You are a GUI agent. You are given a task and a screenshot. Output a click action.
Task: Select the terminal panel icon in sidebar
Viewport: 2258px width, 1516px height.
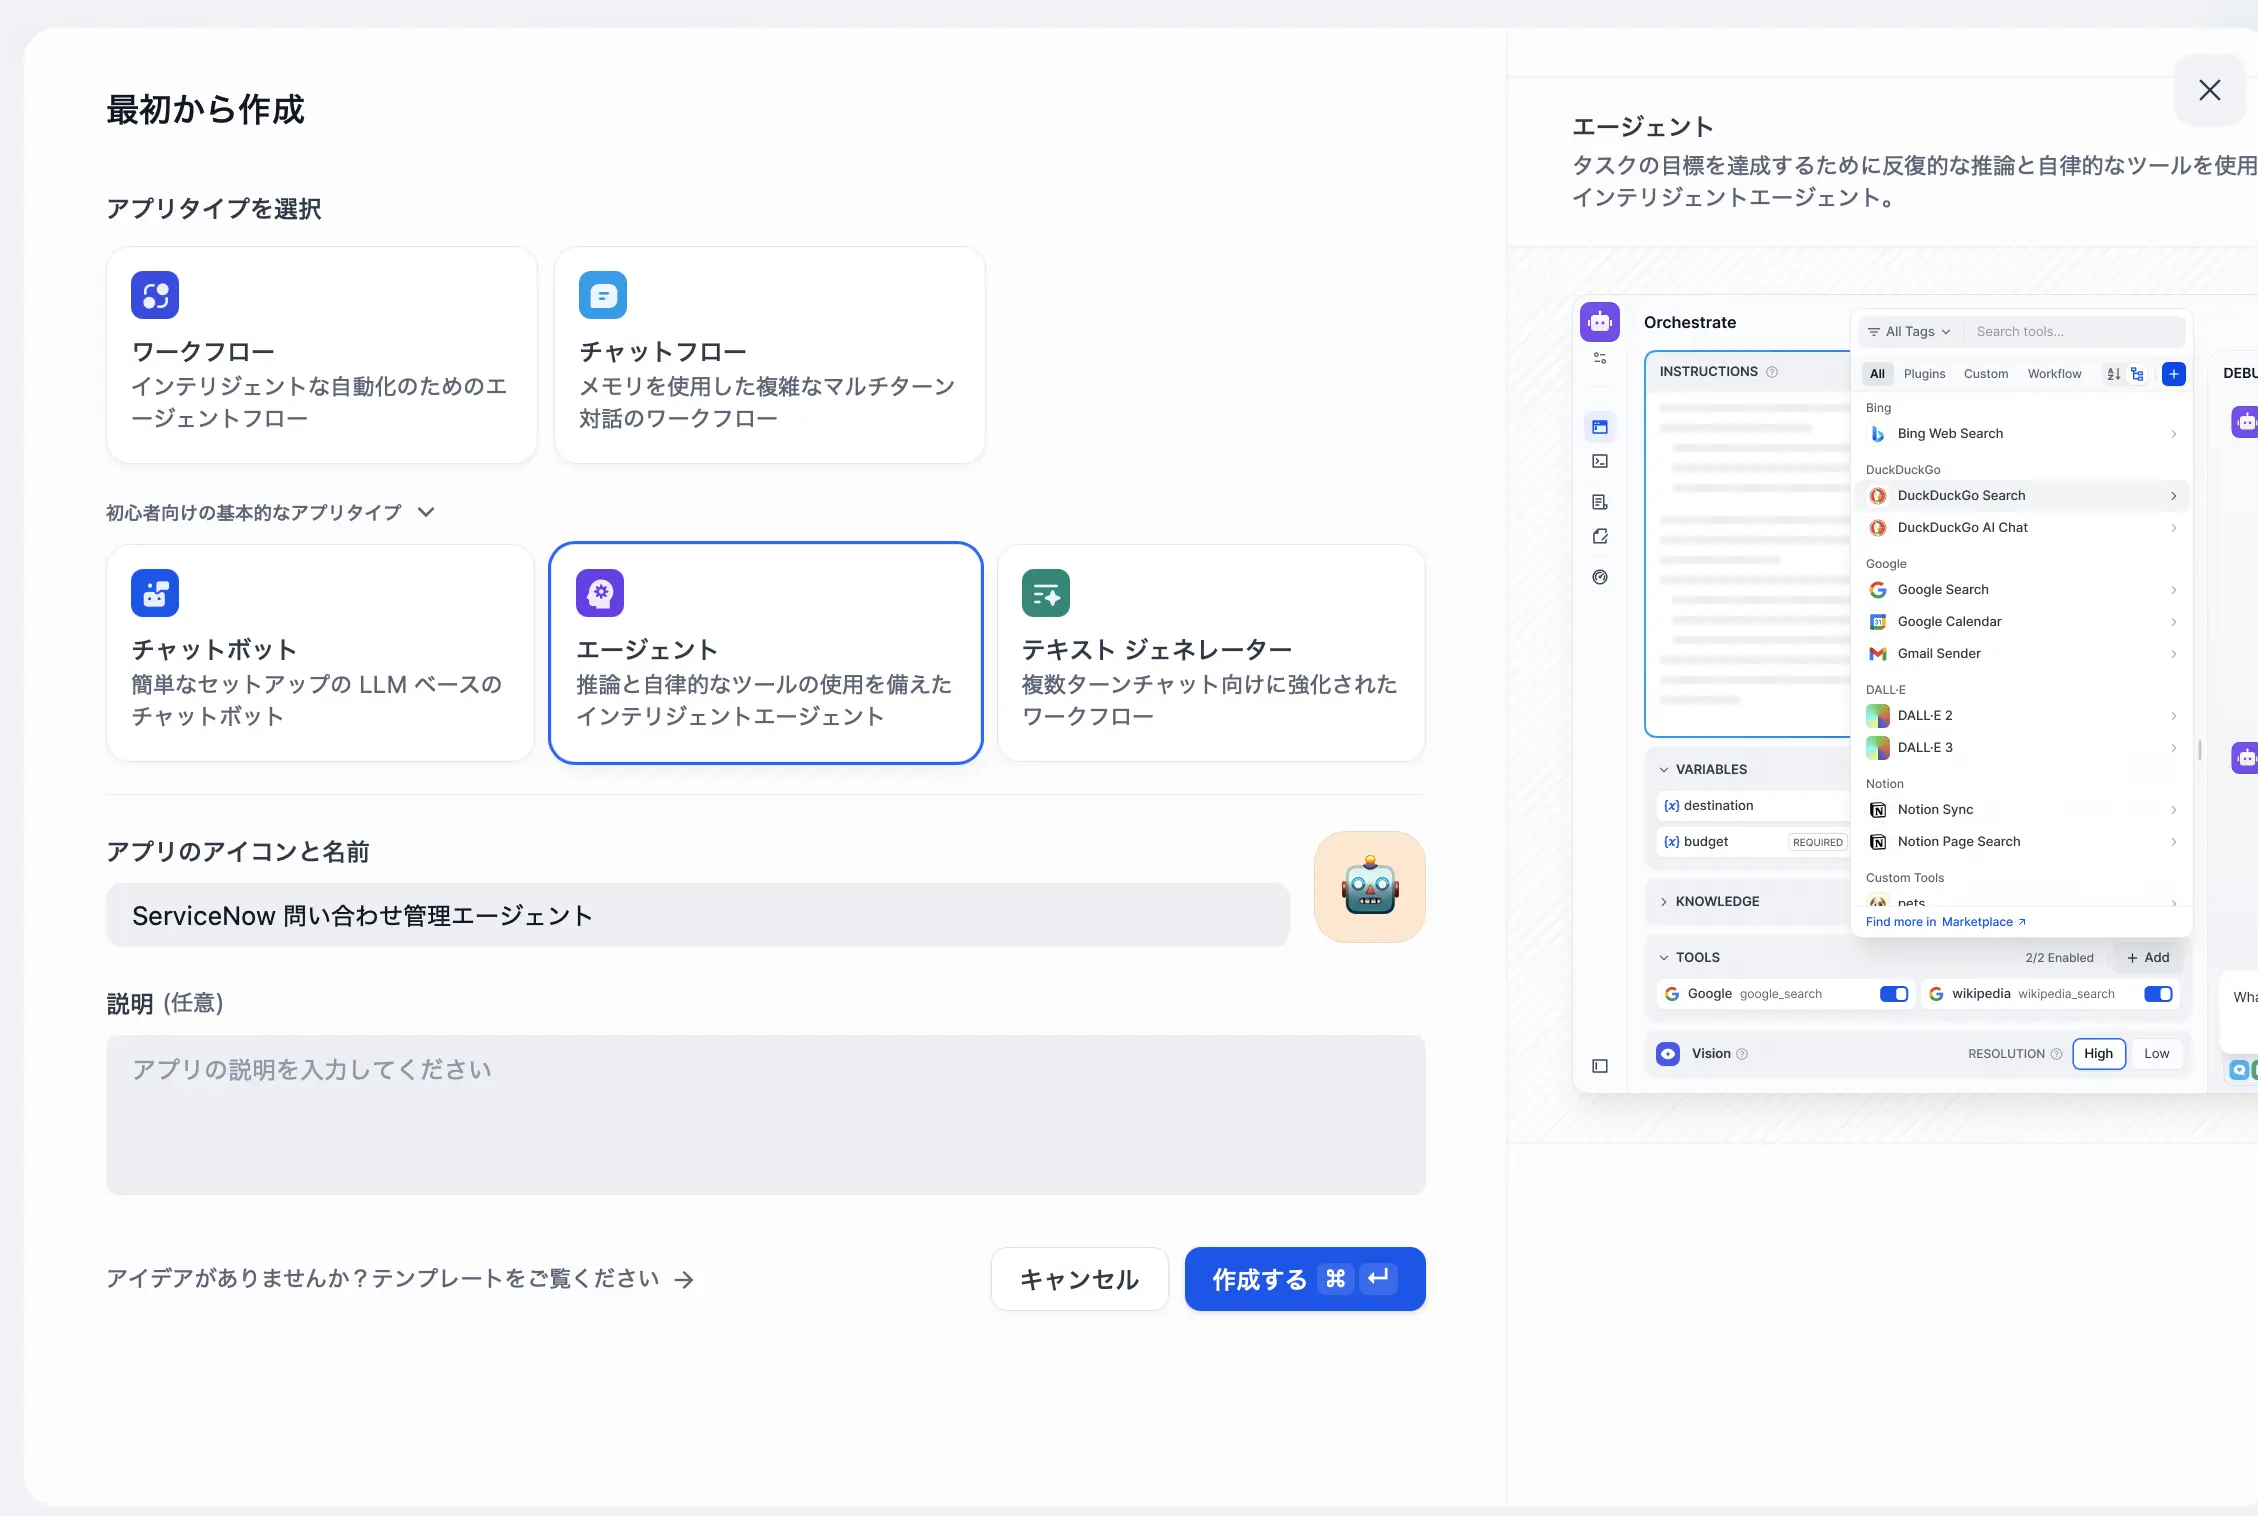tap(1600, 461)
